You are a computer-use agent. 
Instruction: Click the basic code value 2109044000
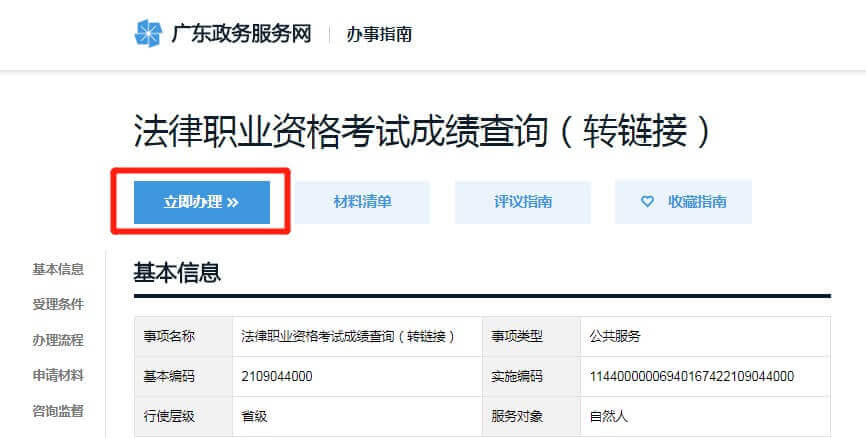coord(277,376)
